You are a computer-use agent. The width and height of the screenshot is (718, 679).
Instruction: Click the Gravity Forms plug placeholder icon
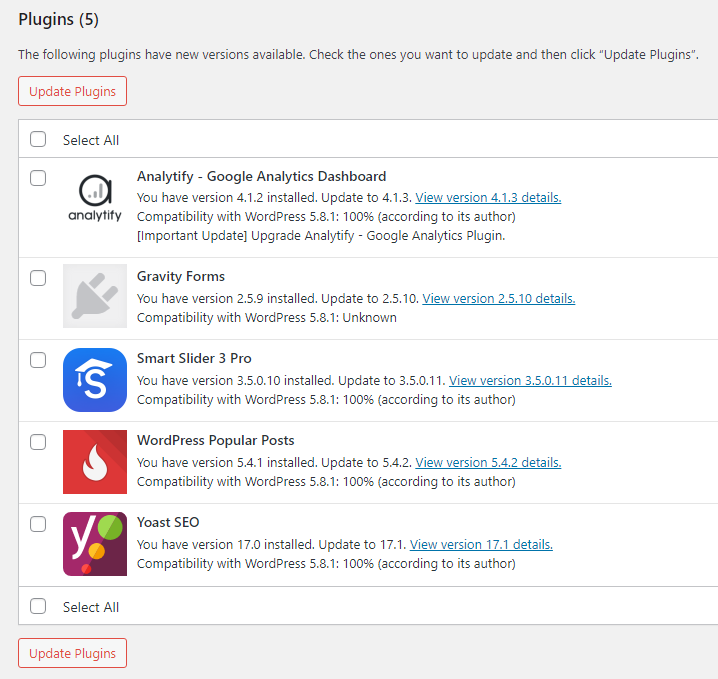tap(95, 296)
